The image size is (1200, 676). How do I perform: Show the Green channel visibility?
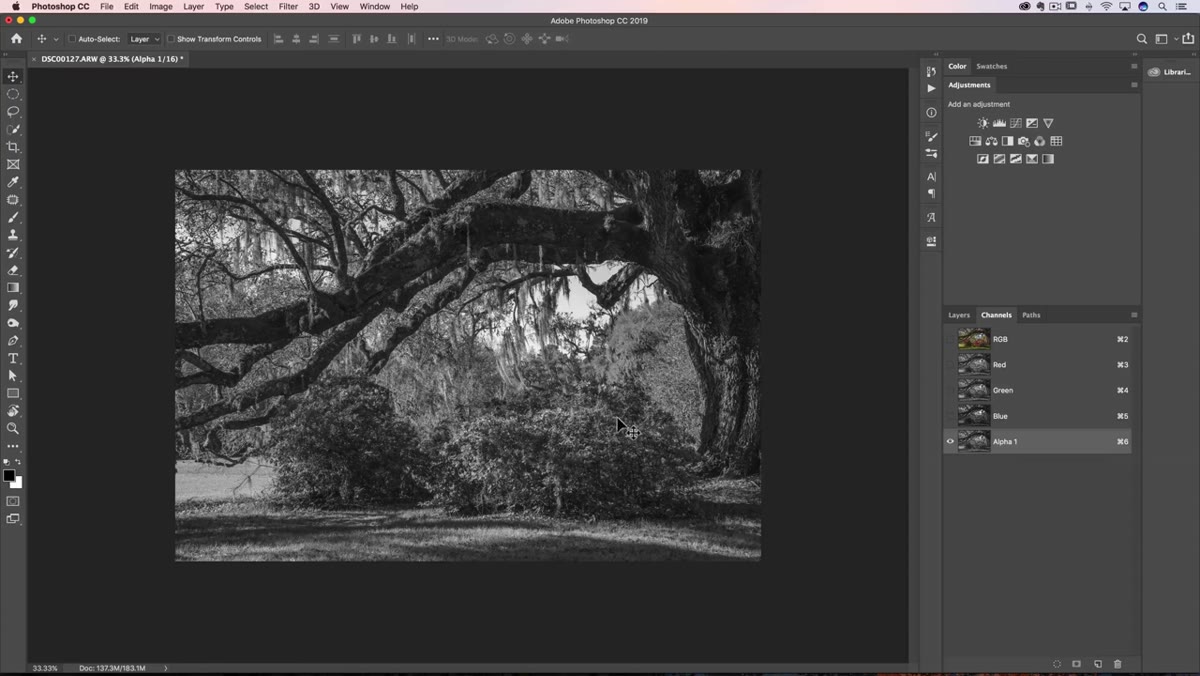click(x=950, y=390)
